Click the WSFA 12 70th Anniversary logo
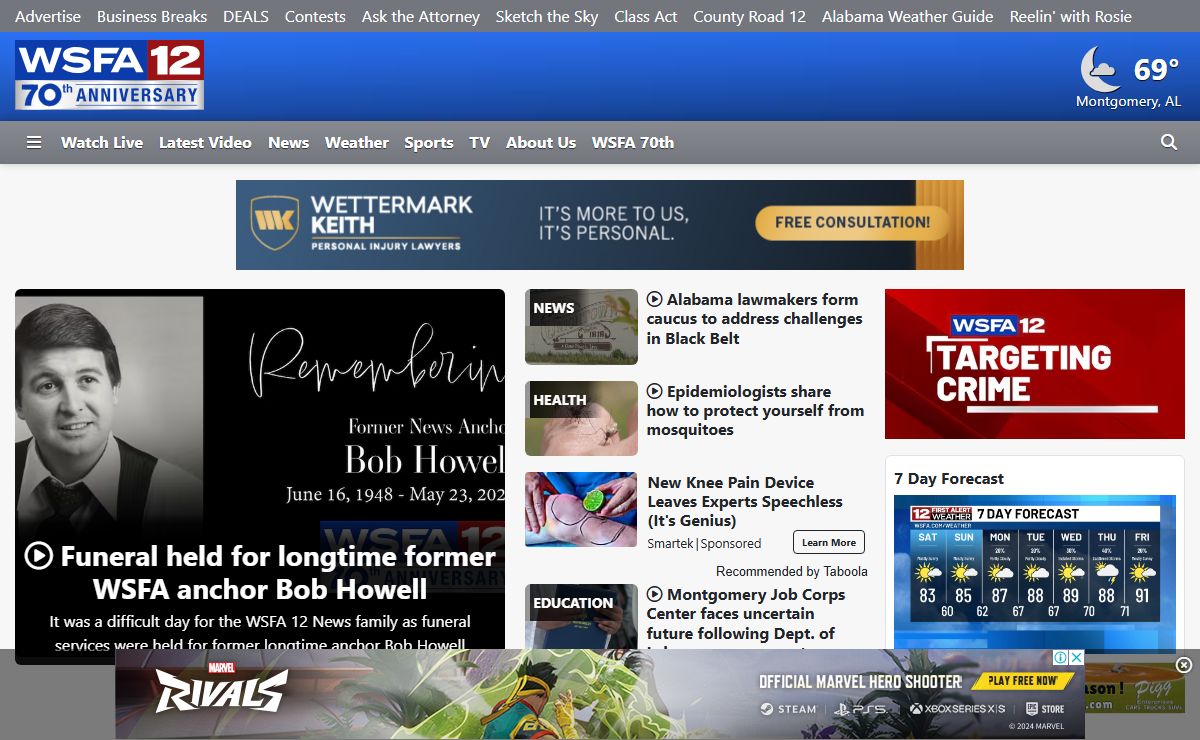 tap(110, 75)
